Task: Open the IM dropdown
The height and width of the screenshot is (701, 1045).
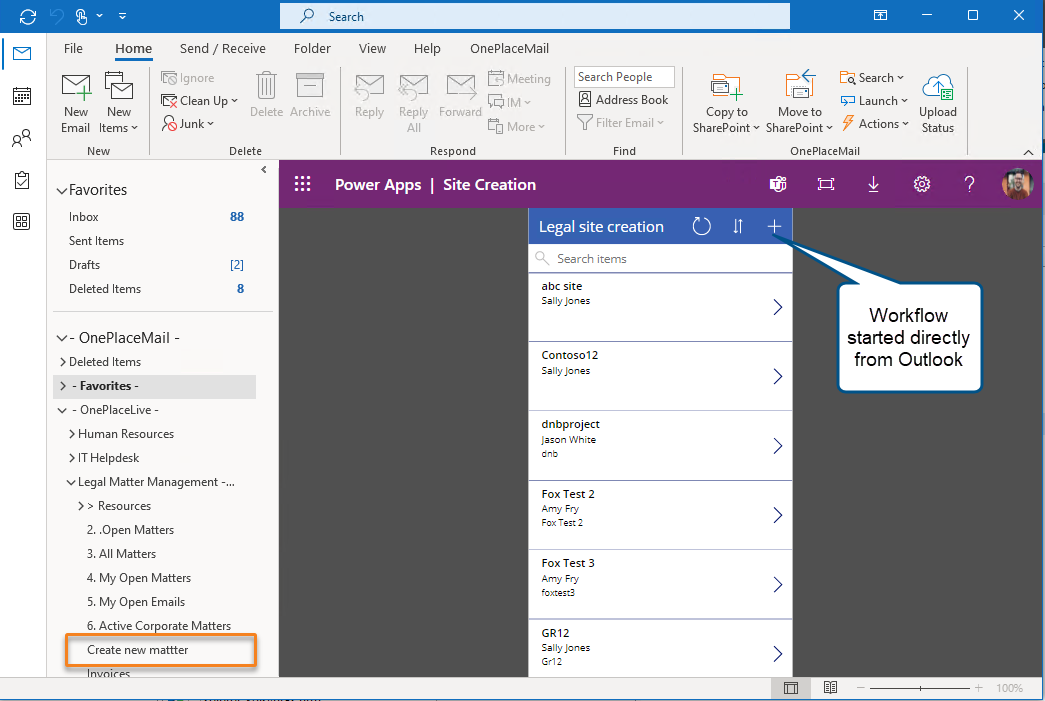Action: [509, 102]
